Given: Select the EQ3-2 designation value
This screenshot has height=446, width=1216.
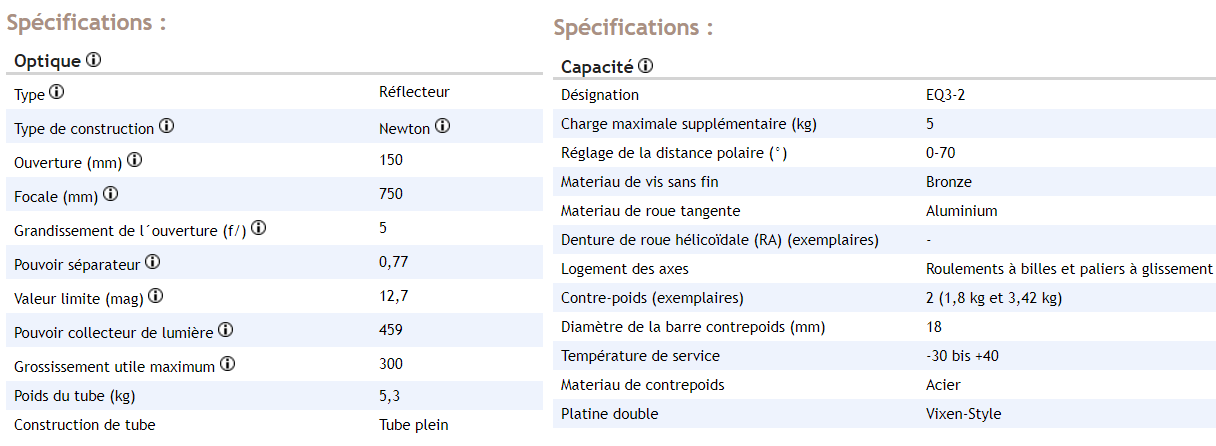Looking at the screenshot, I should (945, 95).
